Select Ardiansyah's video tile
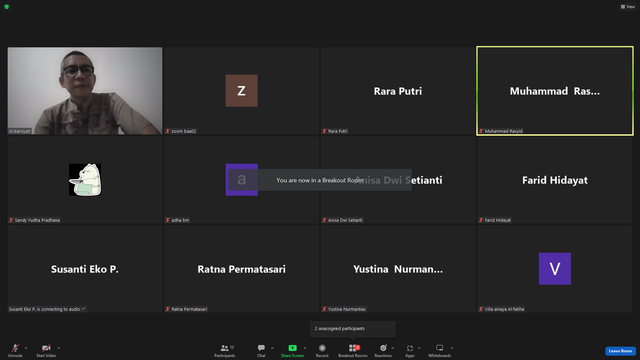Image resolution: width=640 pixels, height=360 pixels. click(x=85, y=91)
